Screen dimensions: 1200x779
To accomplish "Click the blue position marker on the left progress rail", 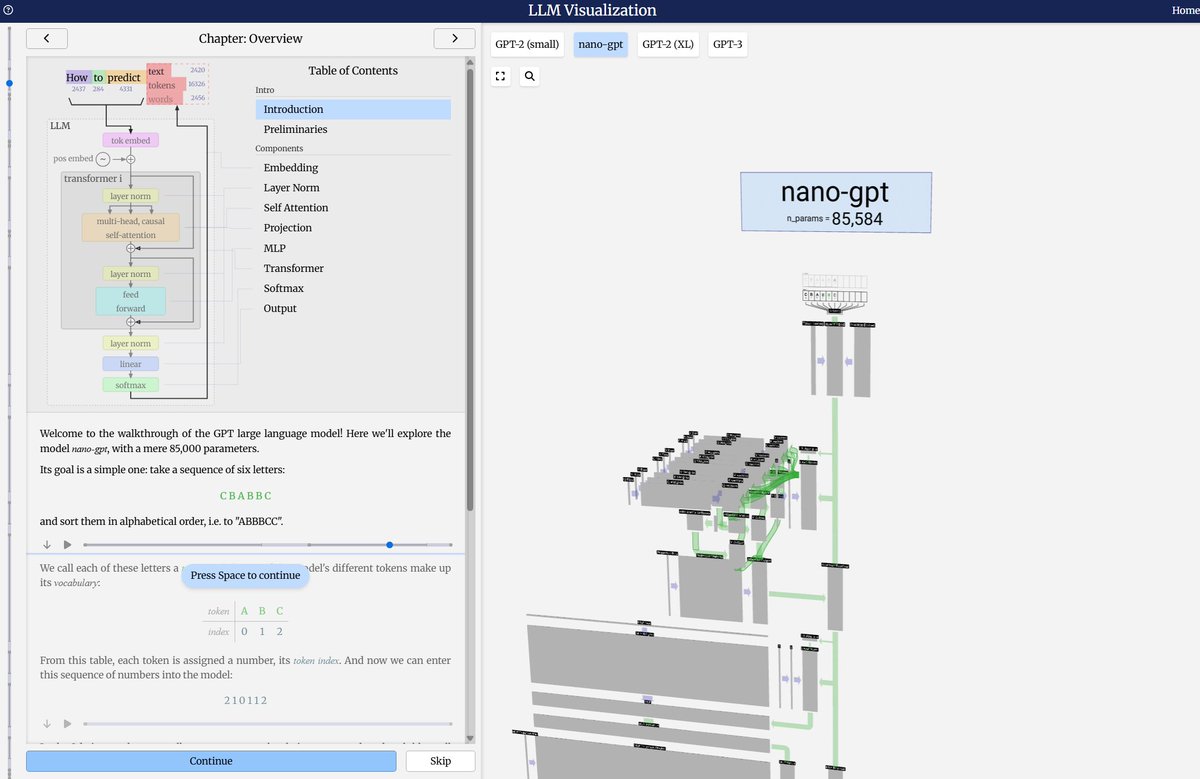I will pos(9,83).
